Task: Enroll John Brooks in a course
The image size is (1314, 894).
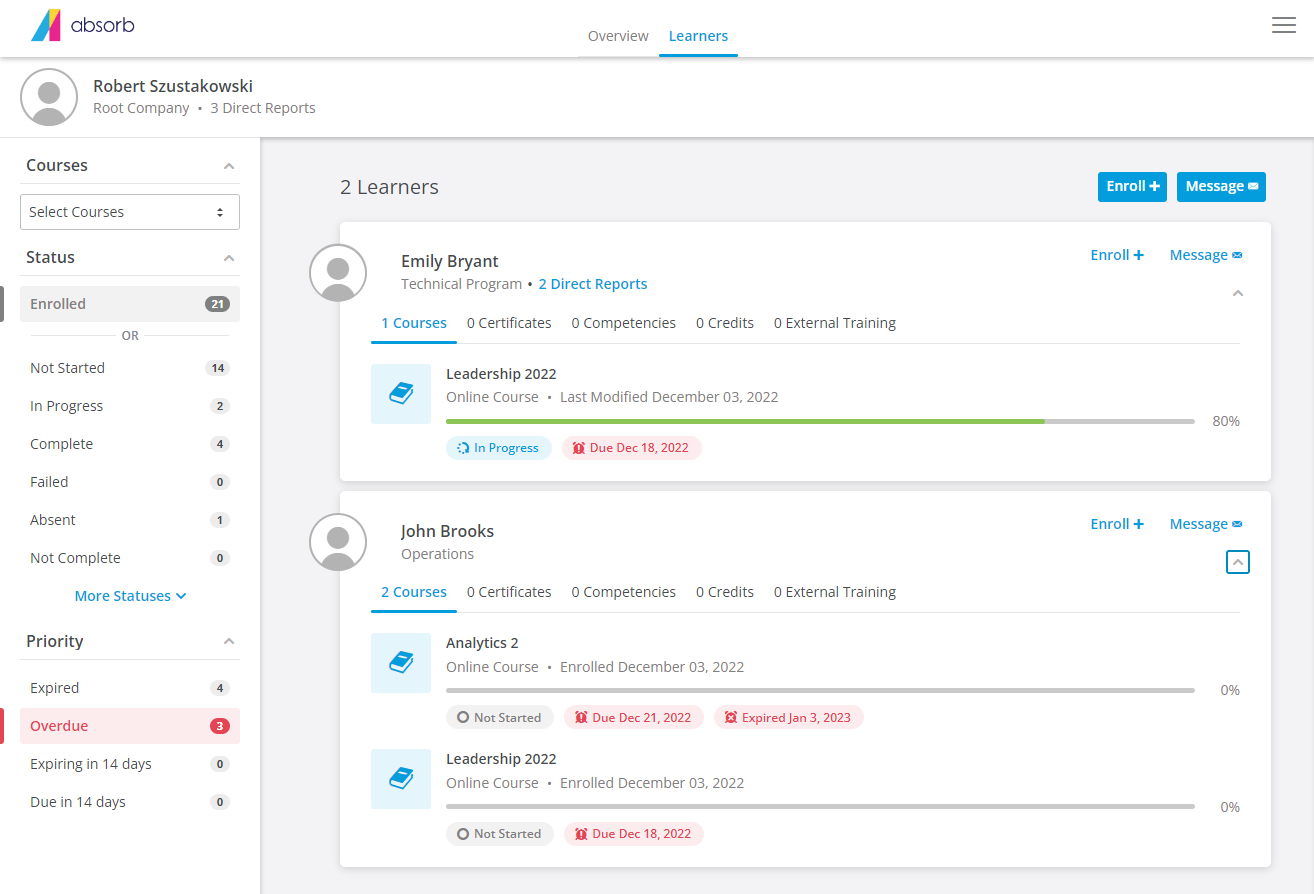Action: [x=1117, y=524]
